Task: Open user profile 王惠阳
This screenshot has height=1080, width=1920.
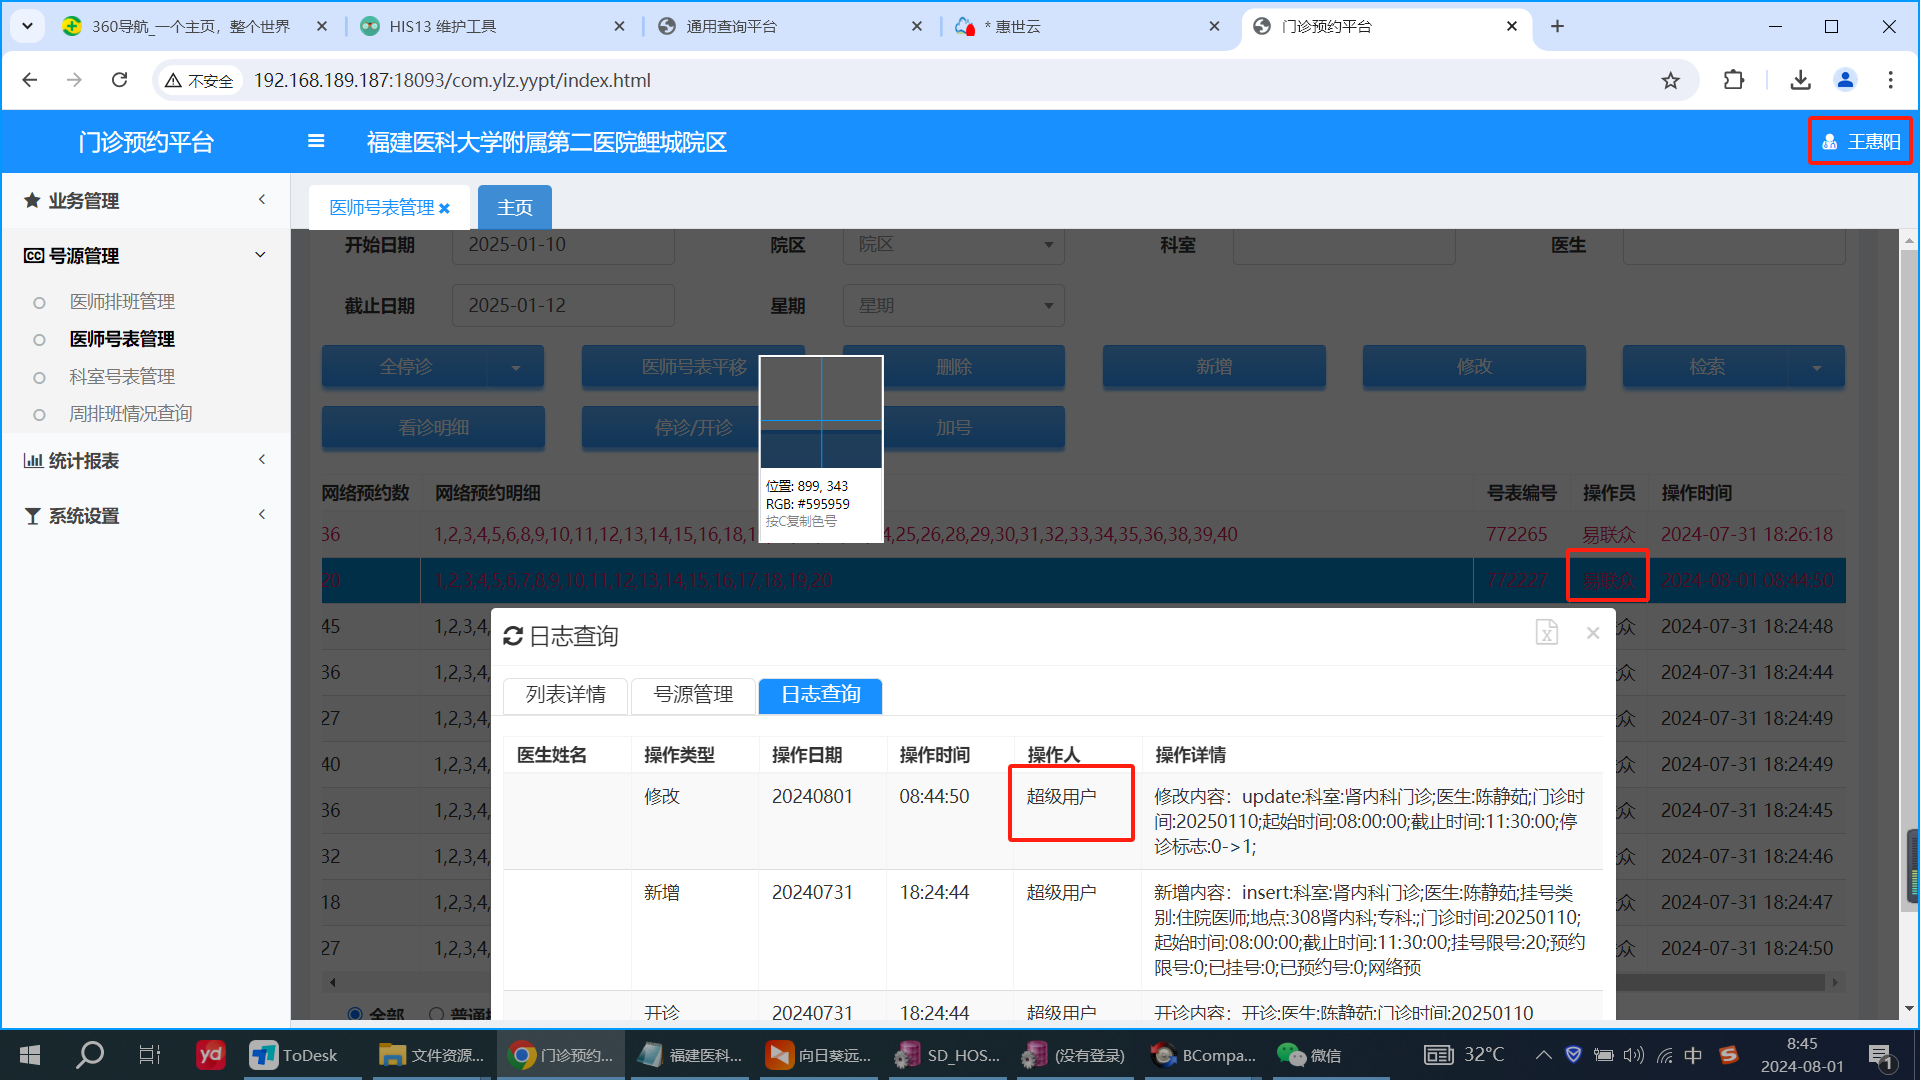Action: pyautogui.click(x=1860, y=141)
